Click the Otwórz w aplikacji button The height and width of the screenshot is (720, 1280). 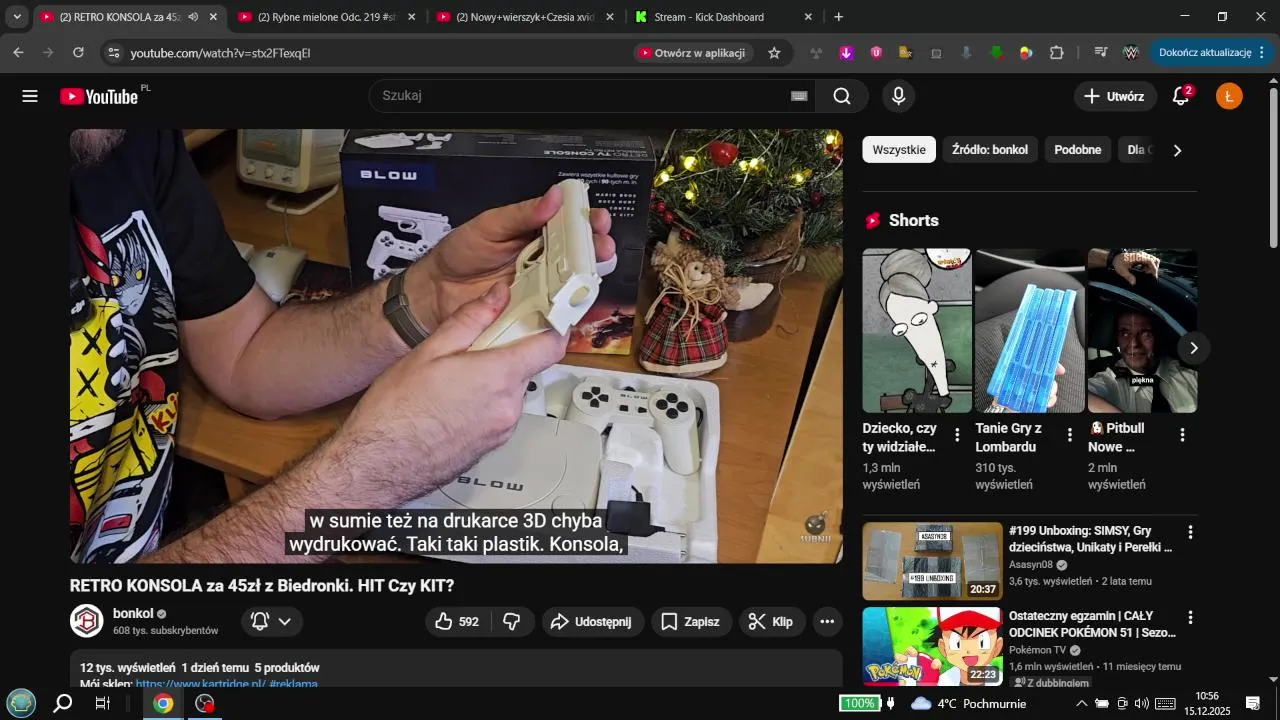pyautogui.click(x=693, y=53)
